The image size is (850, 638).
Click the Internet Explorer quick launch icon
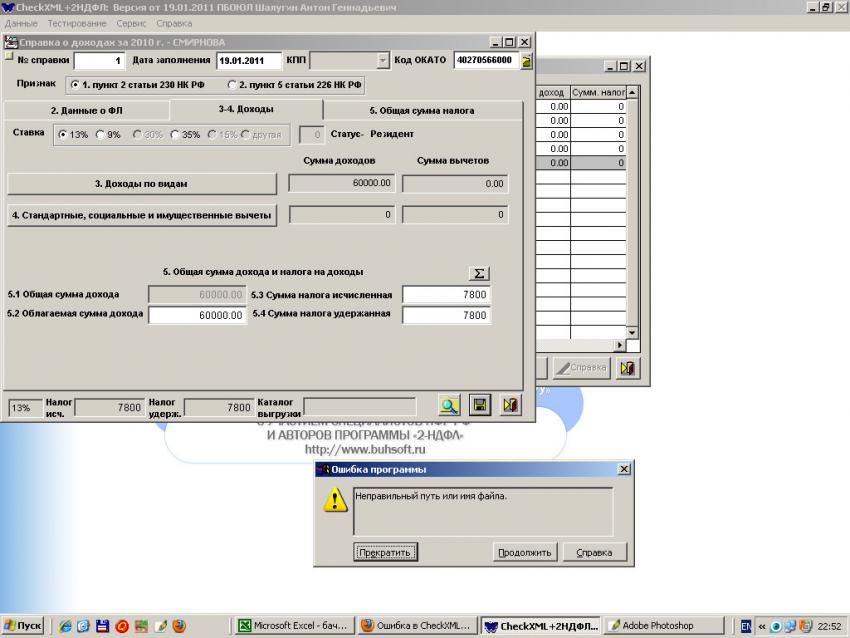66,626
